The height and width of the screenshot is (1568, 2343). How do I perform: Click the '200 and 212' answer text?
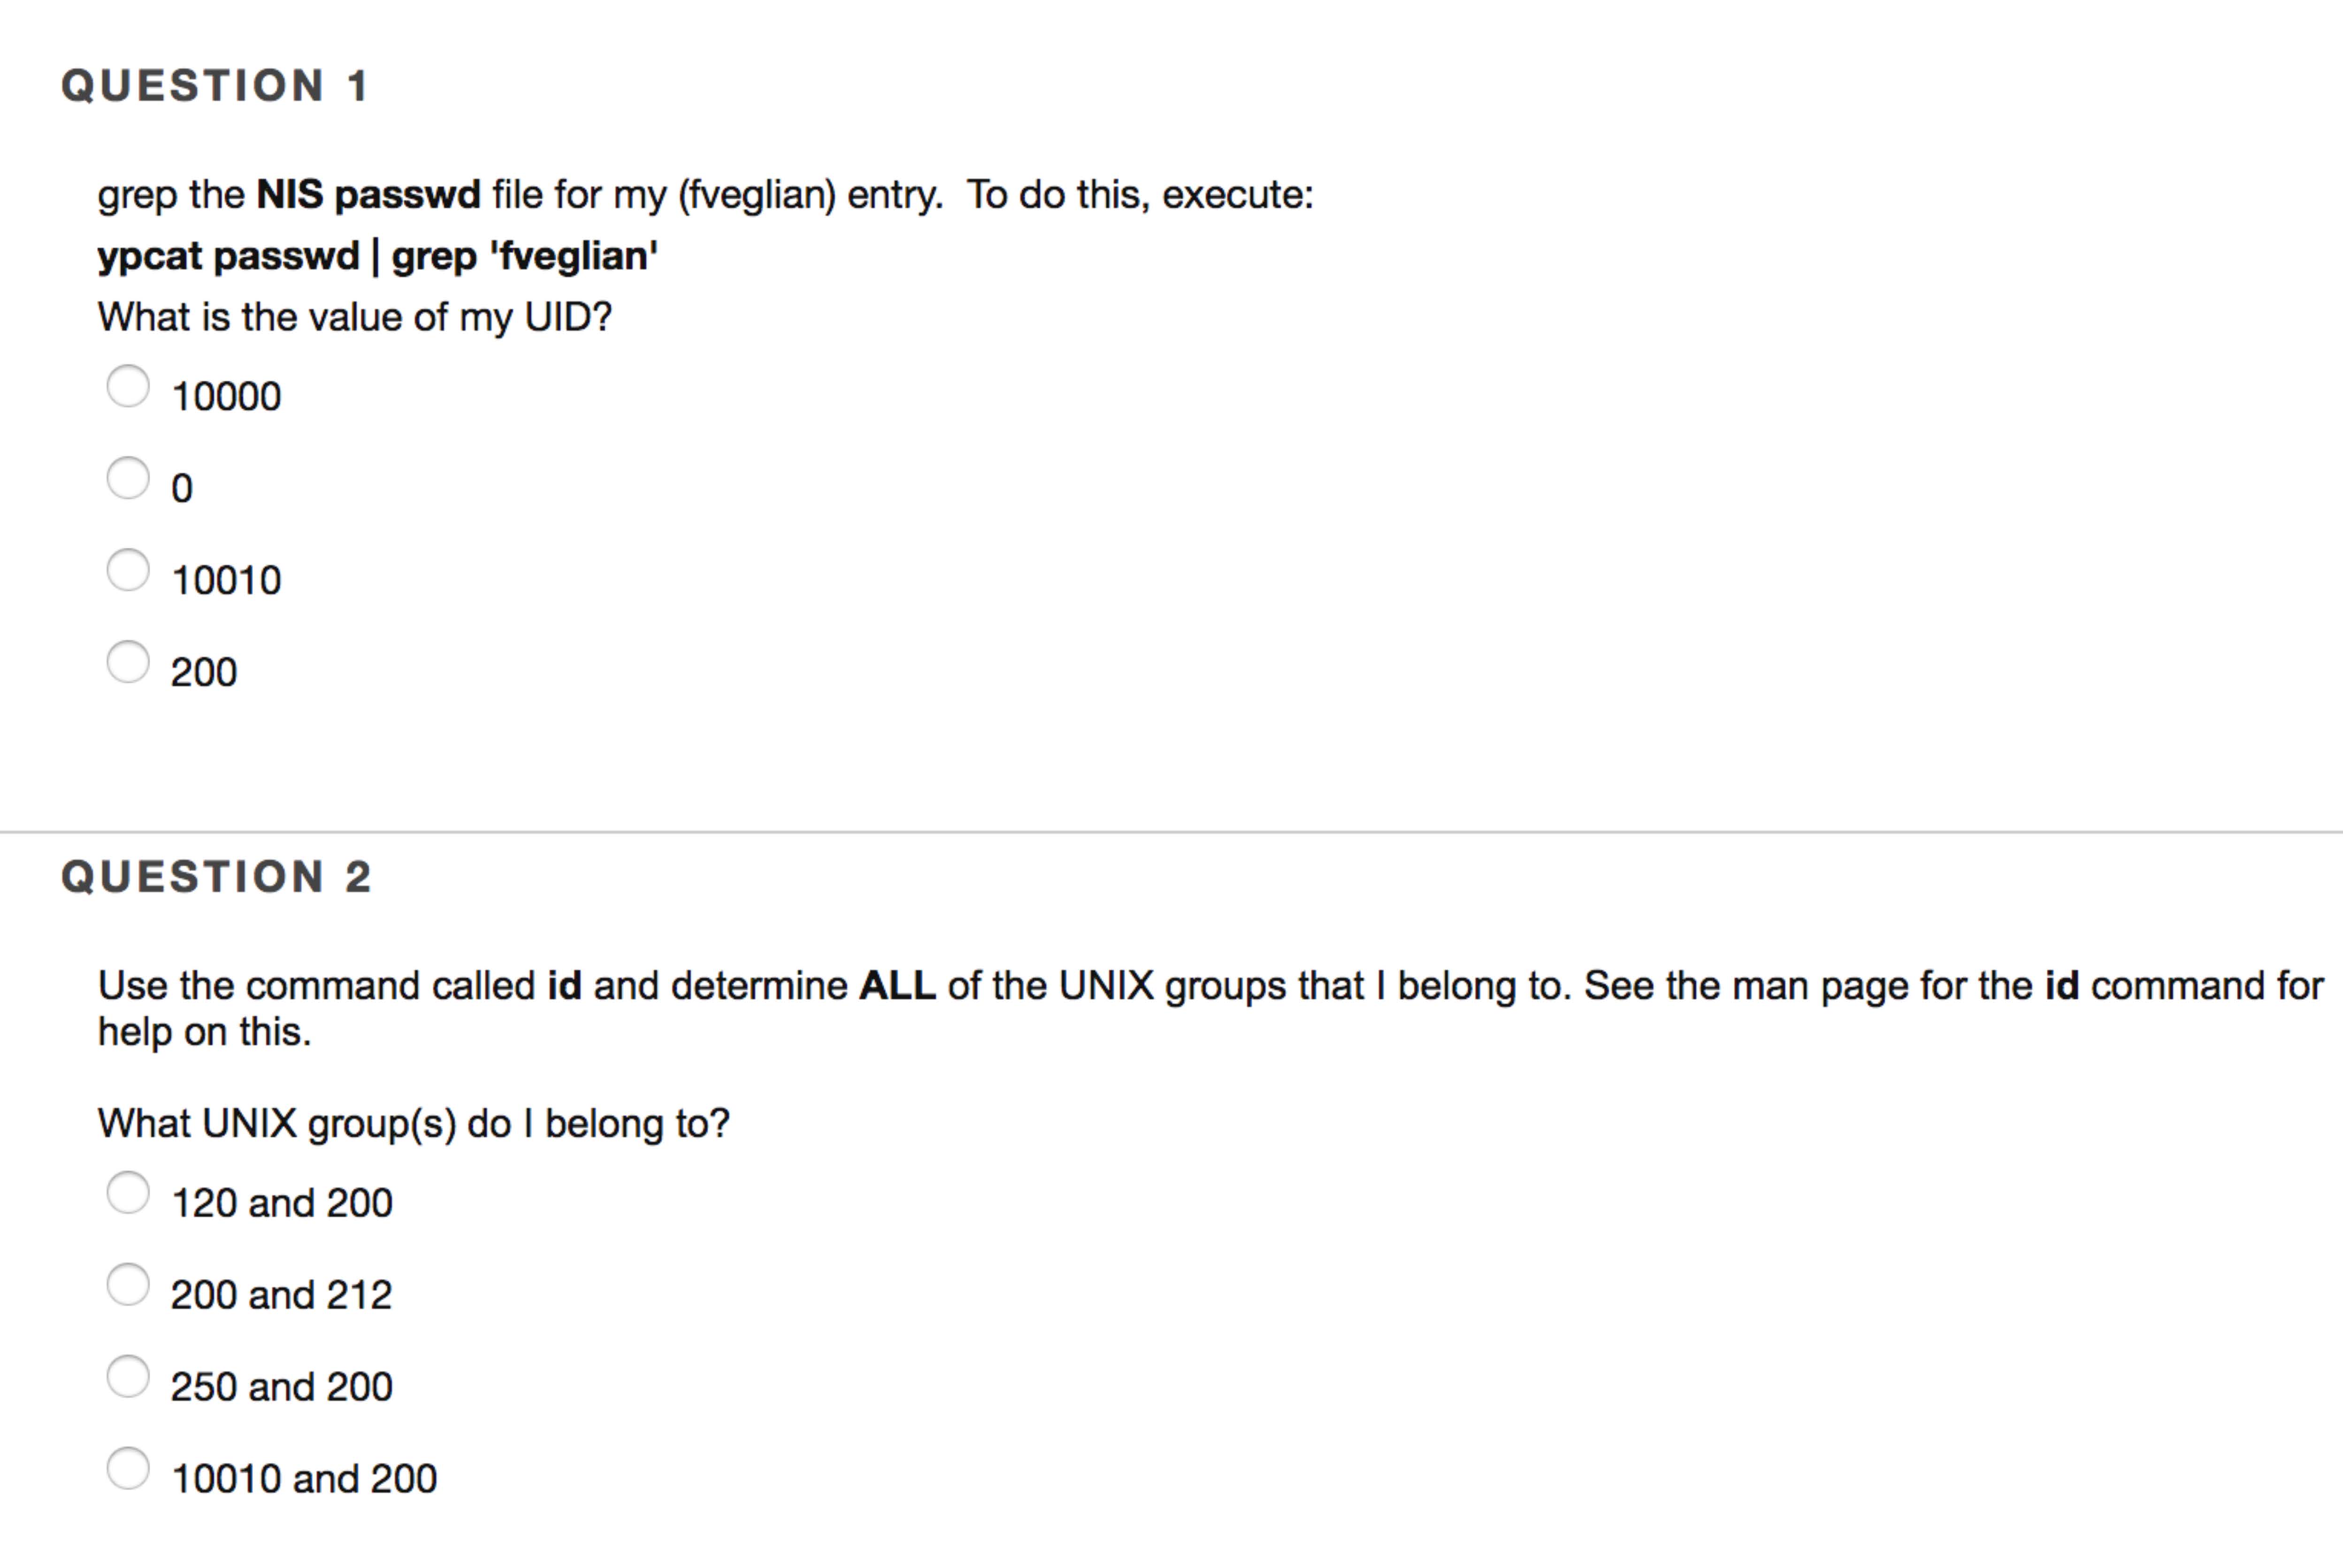tap(282, 1296)
